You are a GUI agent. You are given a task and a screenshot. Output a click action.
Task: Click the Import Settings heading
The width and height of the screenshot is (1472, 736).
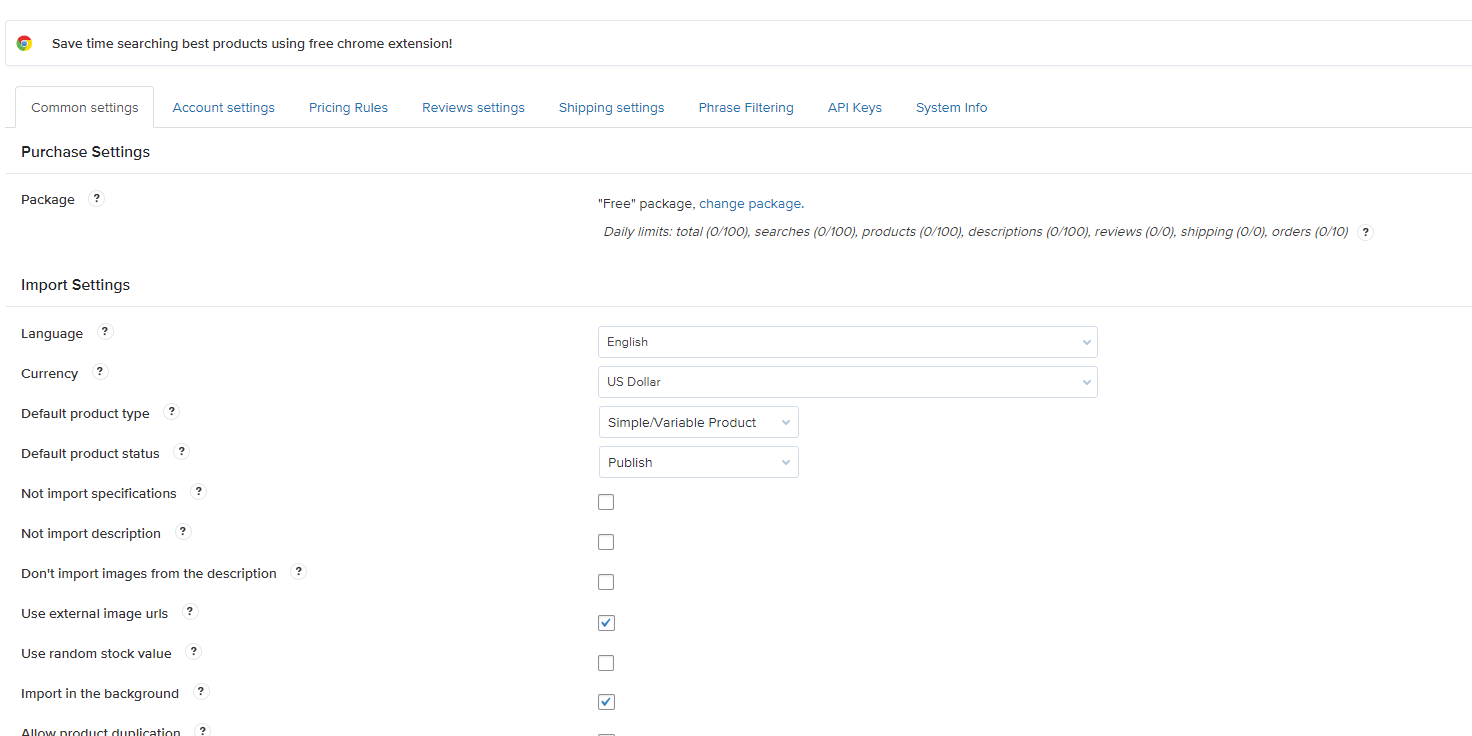(x=76, y=285)
